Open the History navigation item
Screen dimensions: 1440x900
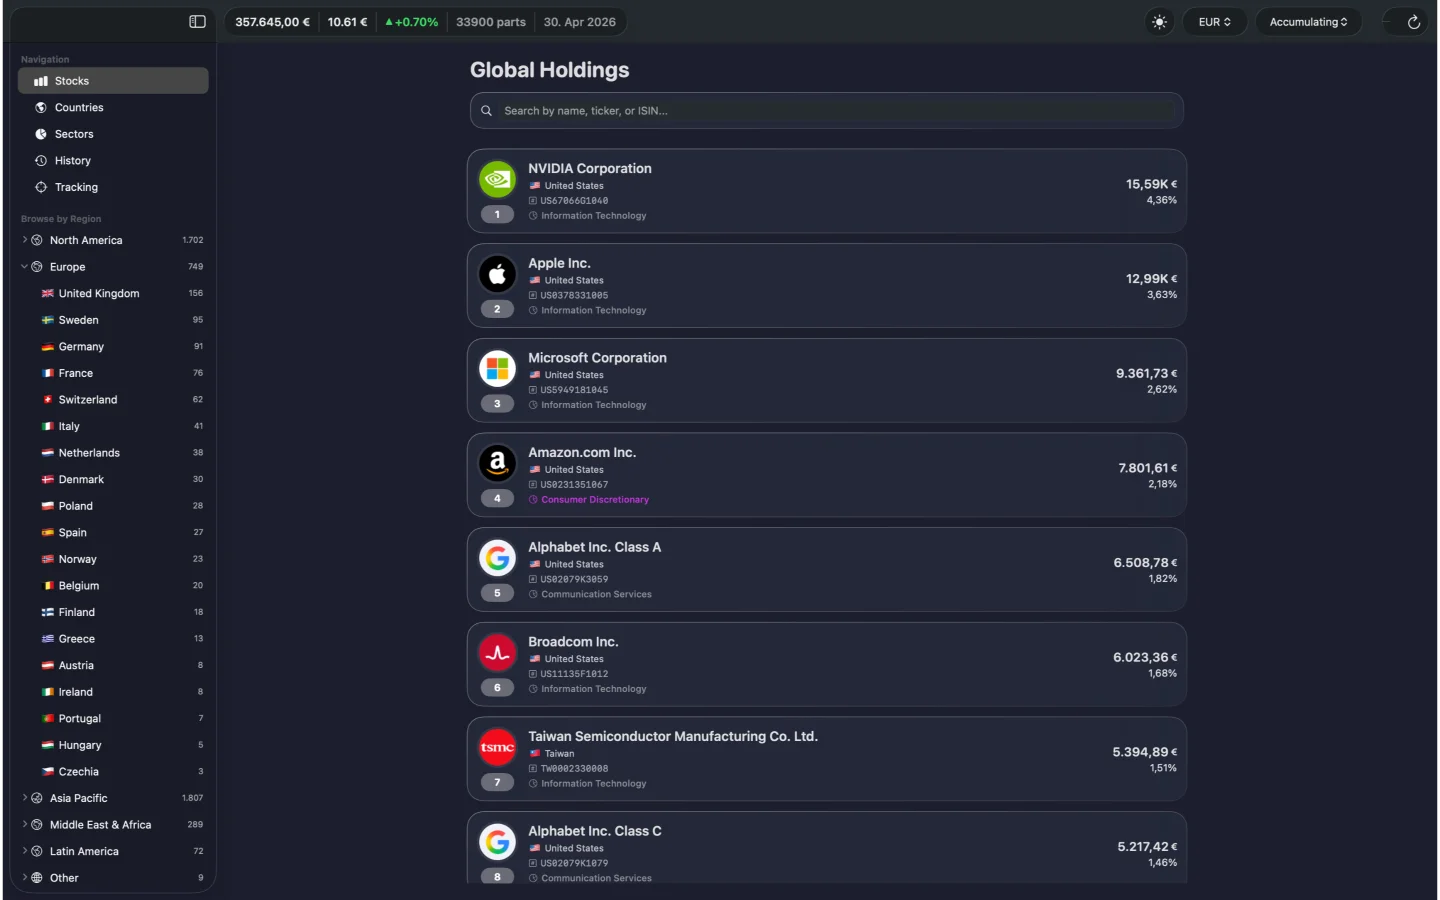click(113, 160)
